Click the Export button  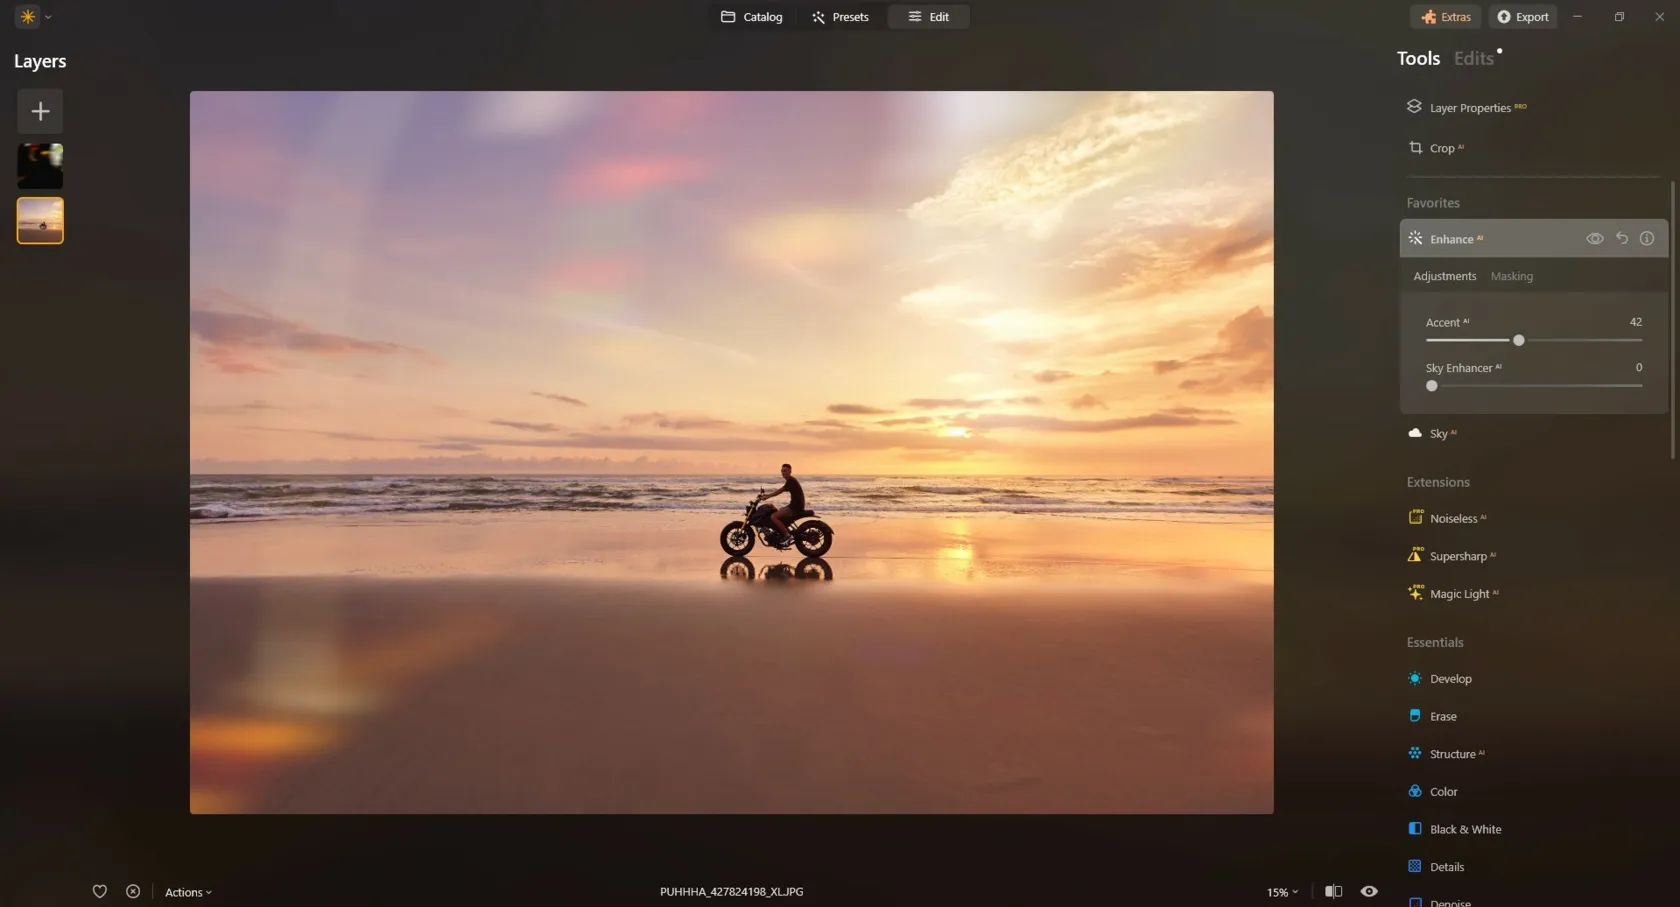pos(1522,17)
